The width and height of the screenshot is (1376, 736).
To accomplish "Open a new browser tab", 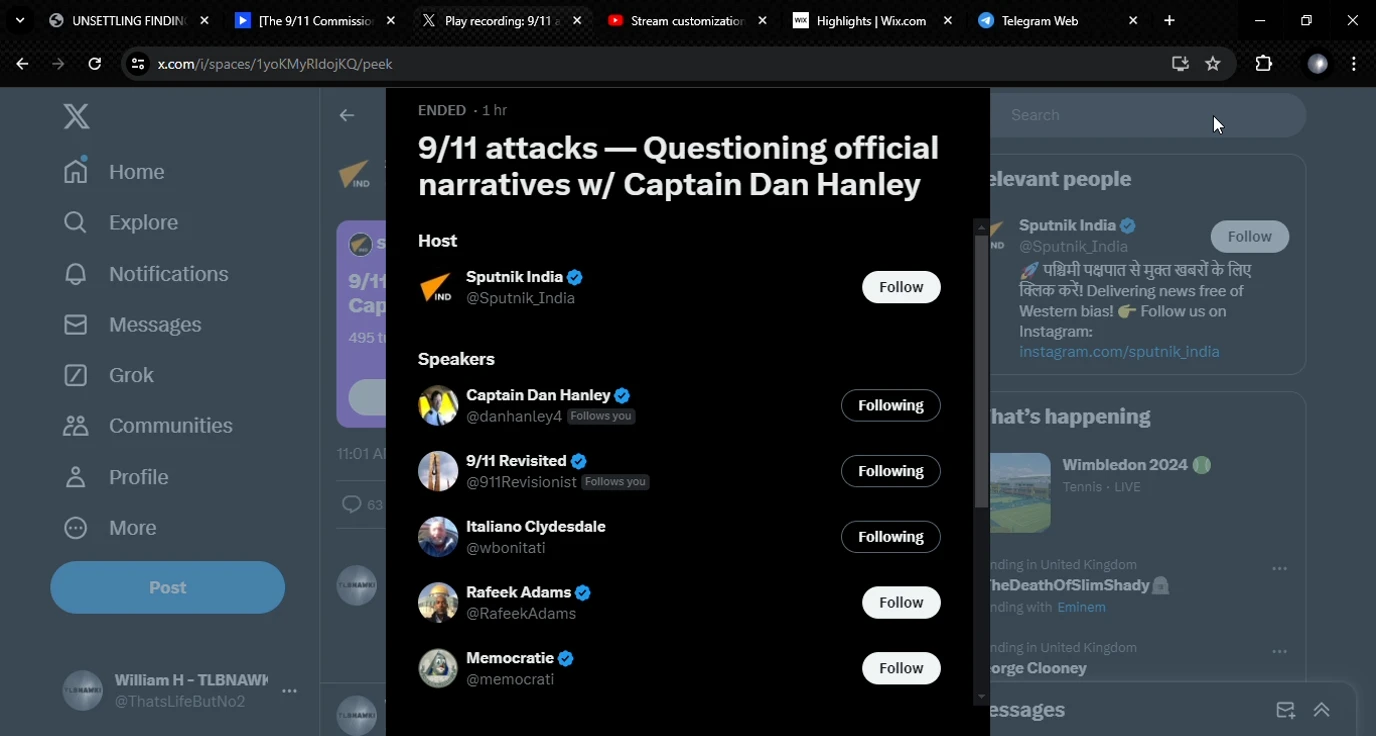I will click(x=1169, y=20).
